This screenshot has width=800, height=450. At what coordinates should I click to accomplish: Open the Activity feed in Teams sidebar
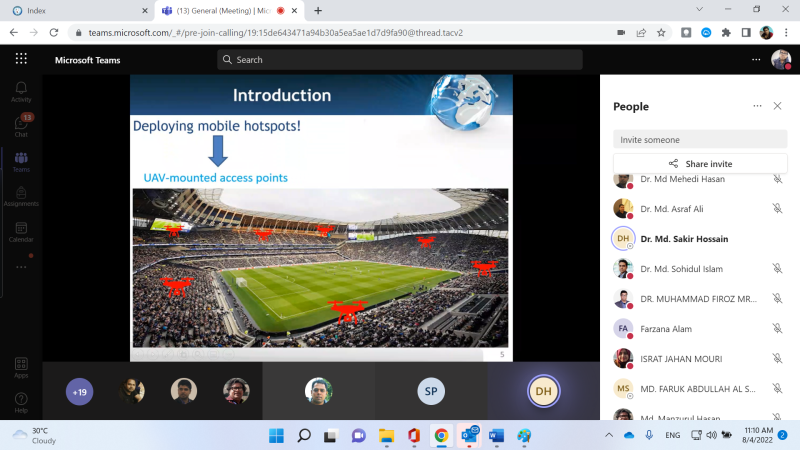coord(21,92)
